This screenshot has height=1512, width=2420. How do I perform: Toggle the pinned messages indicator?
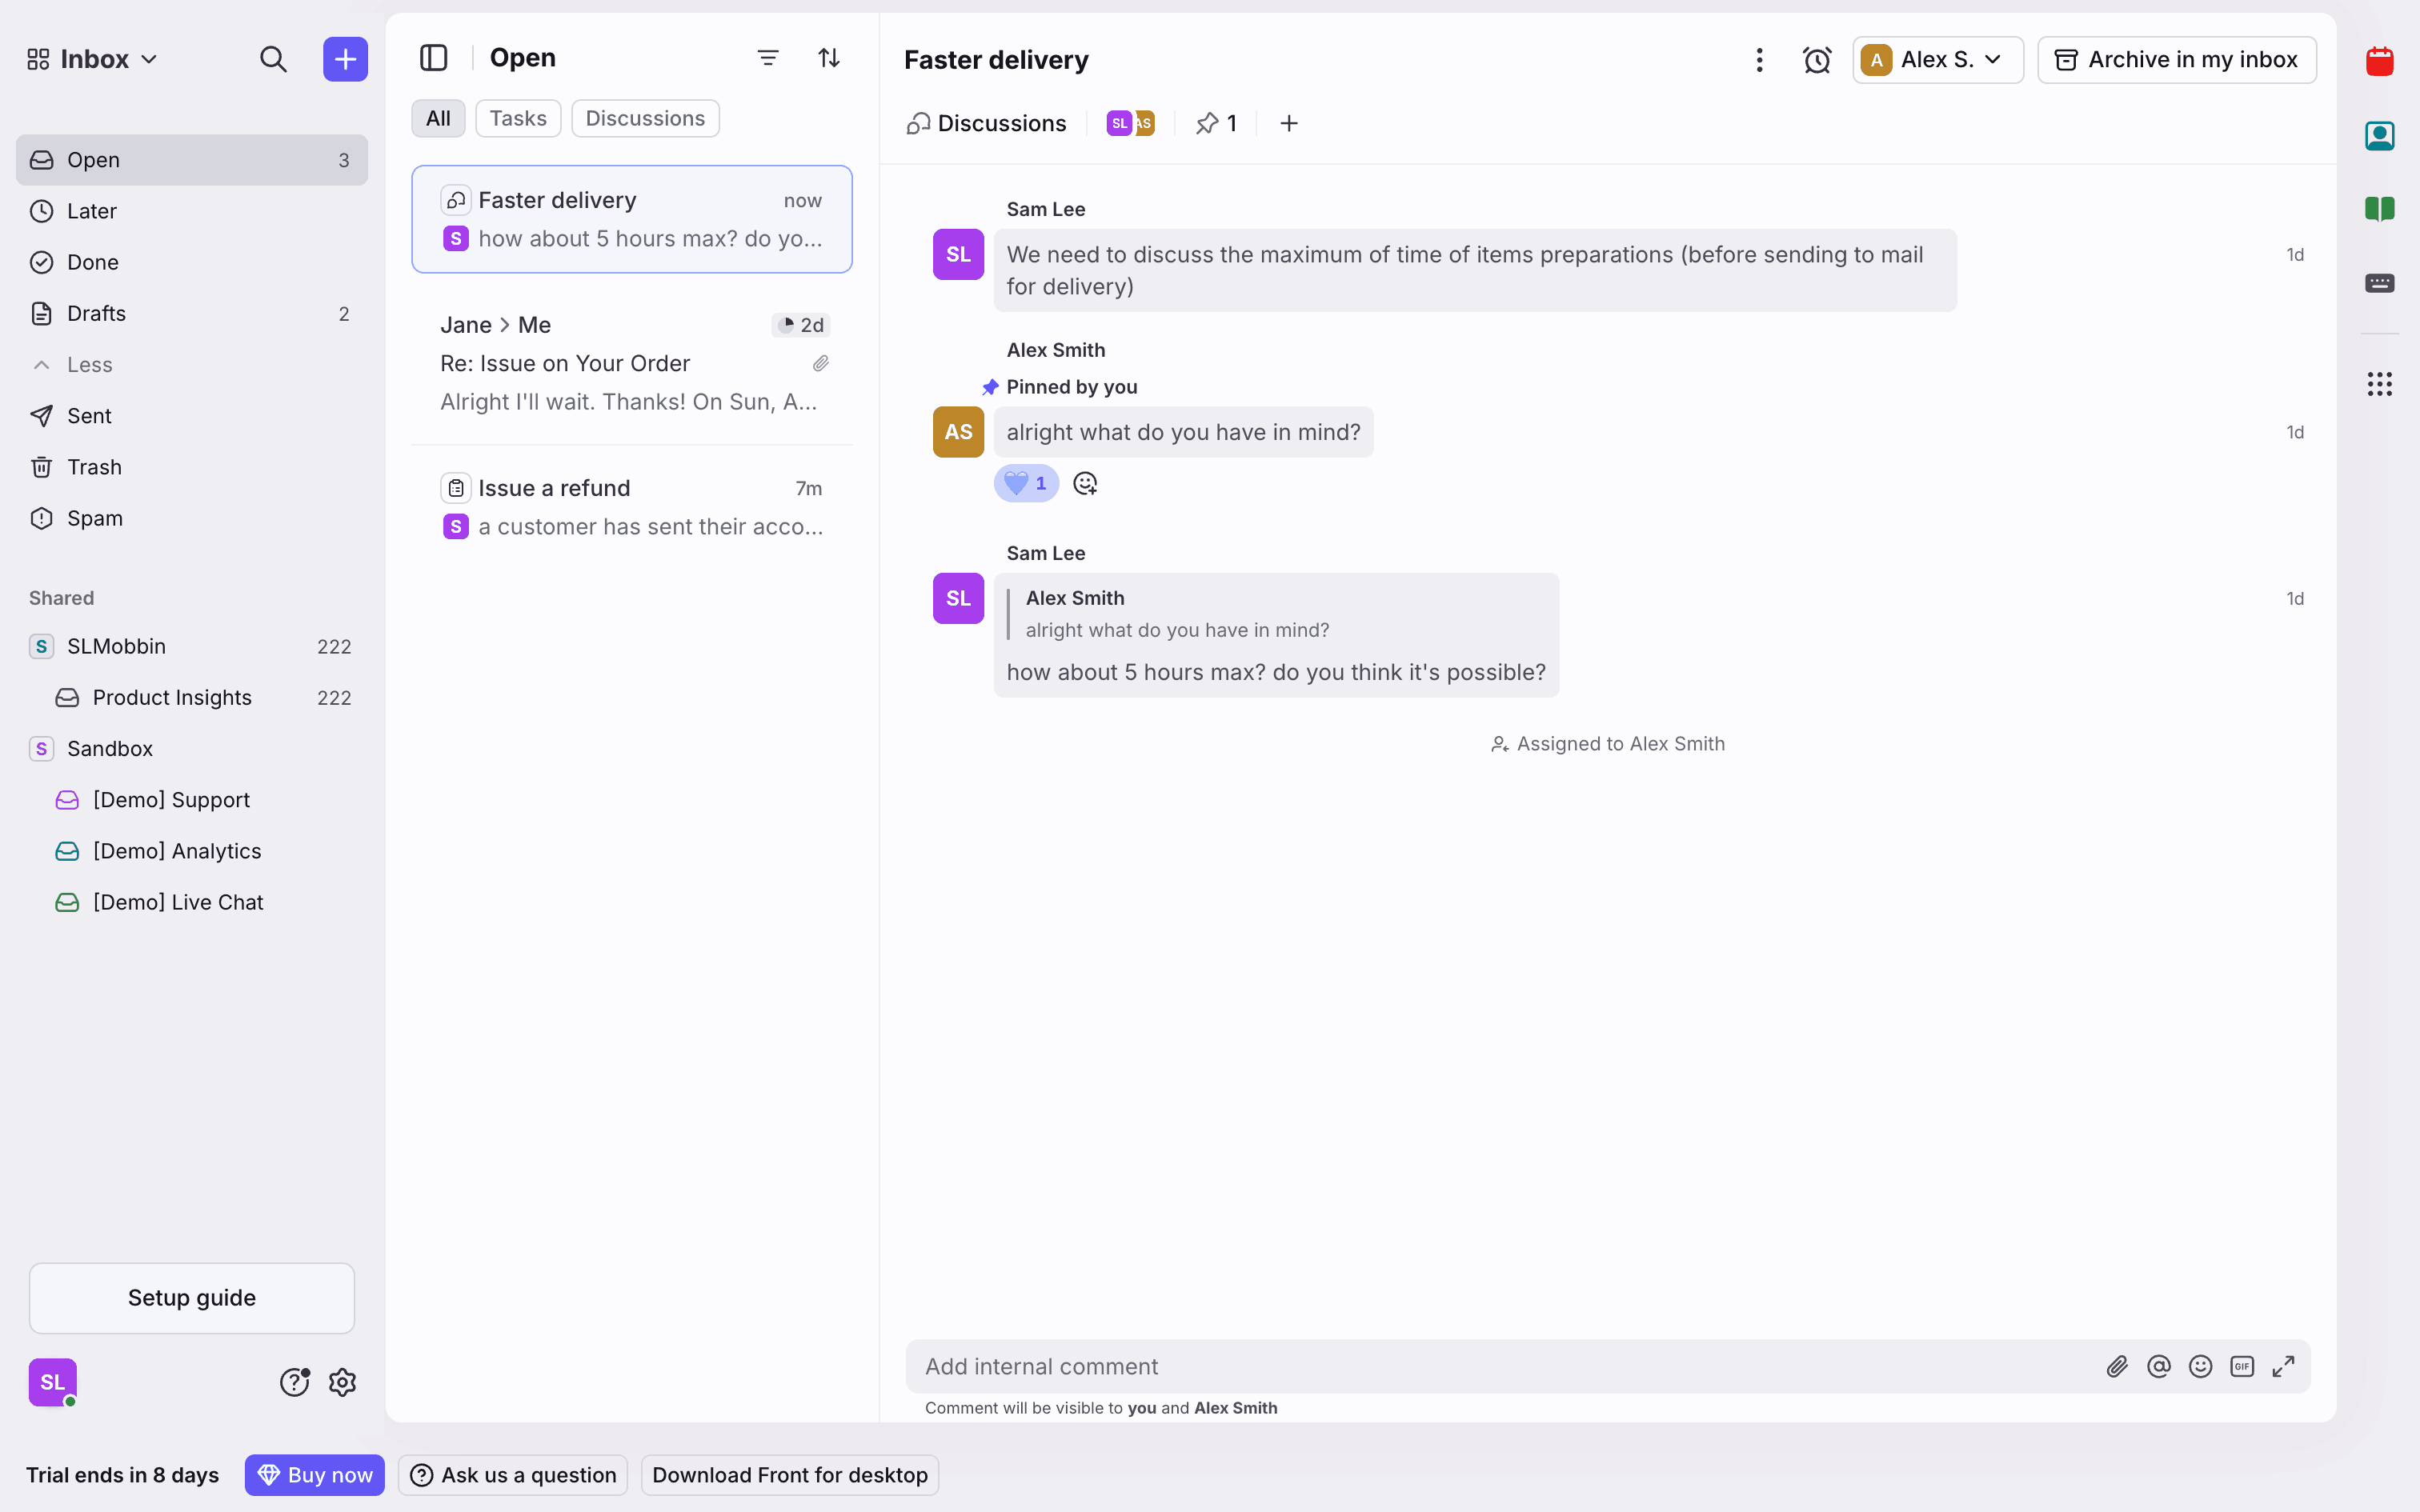(1217, 123)
